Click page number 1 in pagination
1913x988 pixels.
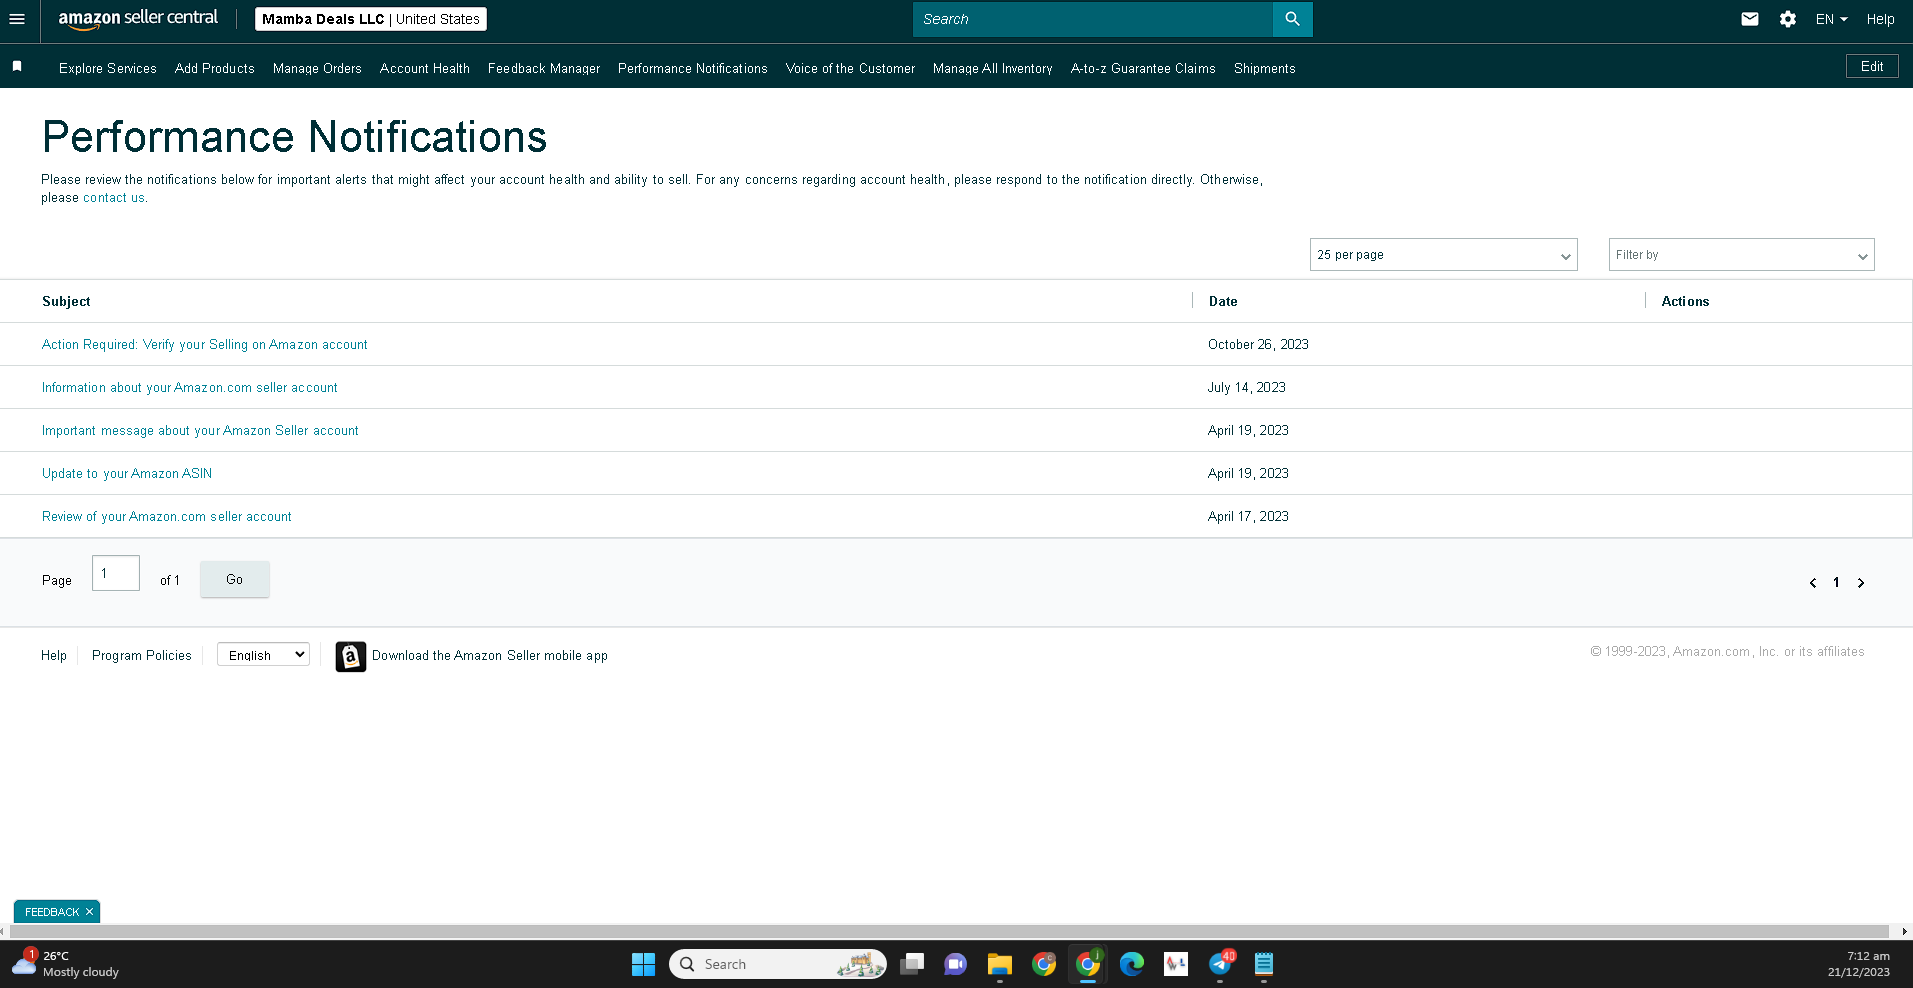pos(1836,583)
